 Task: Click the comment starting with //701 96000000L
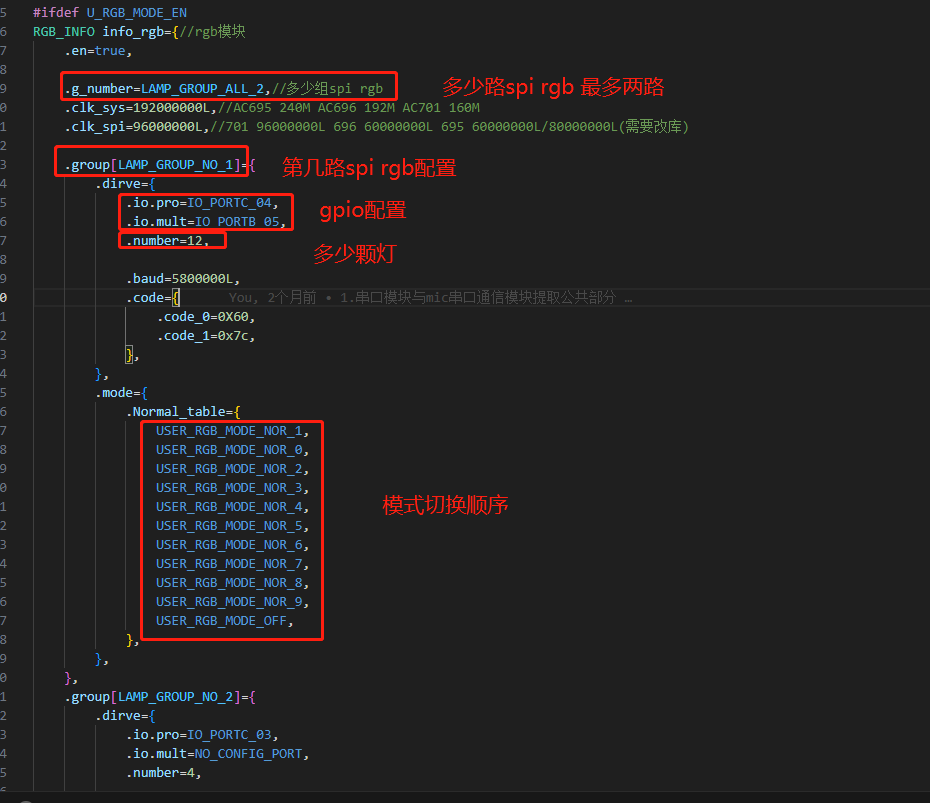click(x=450, y=127)
